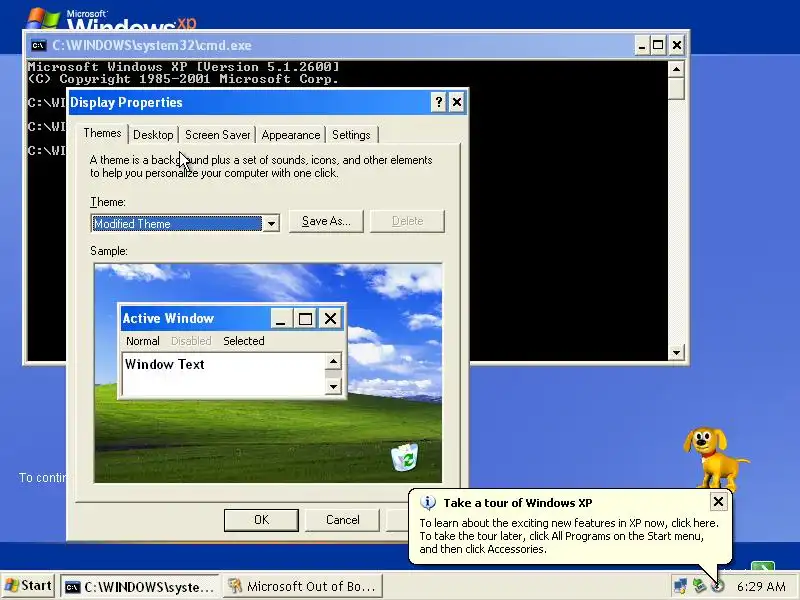Close the Display Properties dialog
The image size is (800, 600).
click(x=457, y=103)
